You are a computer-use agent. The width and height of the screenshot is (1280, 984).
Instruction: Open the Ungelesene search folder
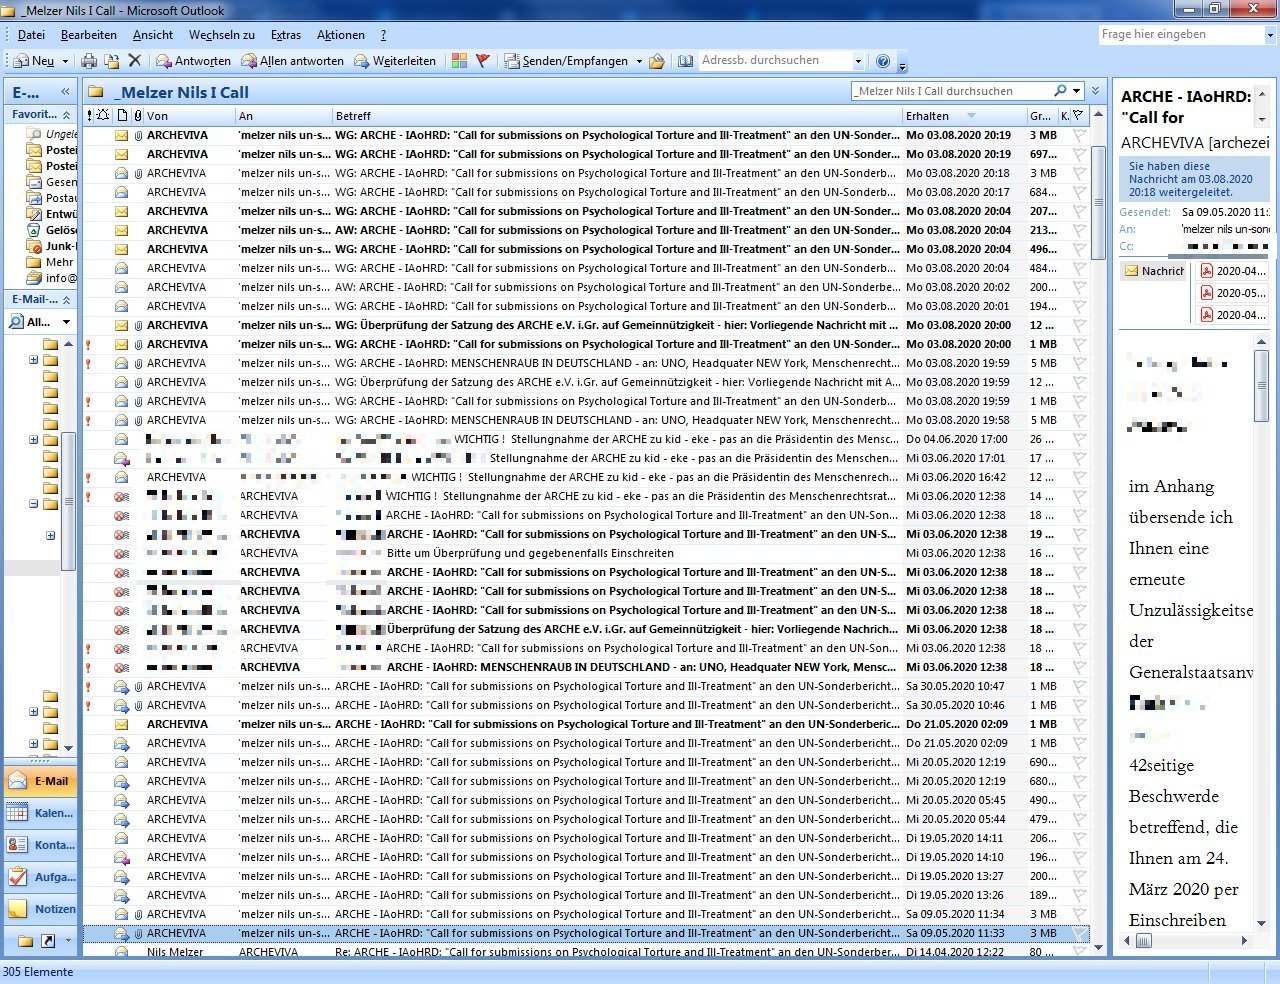51,134
